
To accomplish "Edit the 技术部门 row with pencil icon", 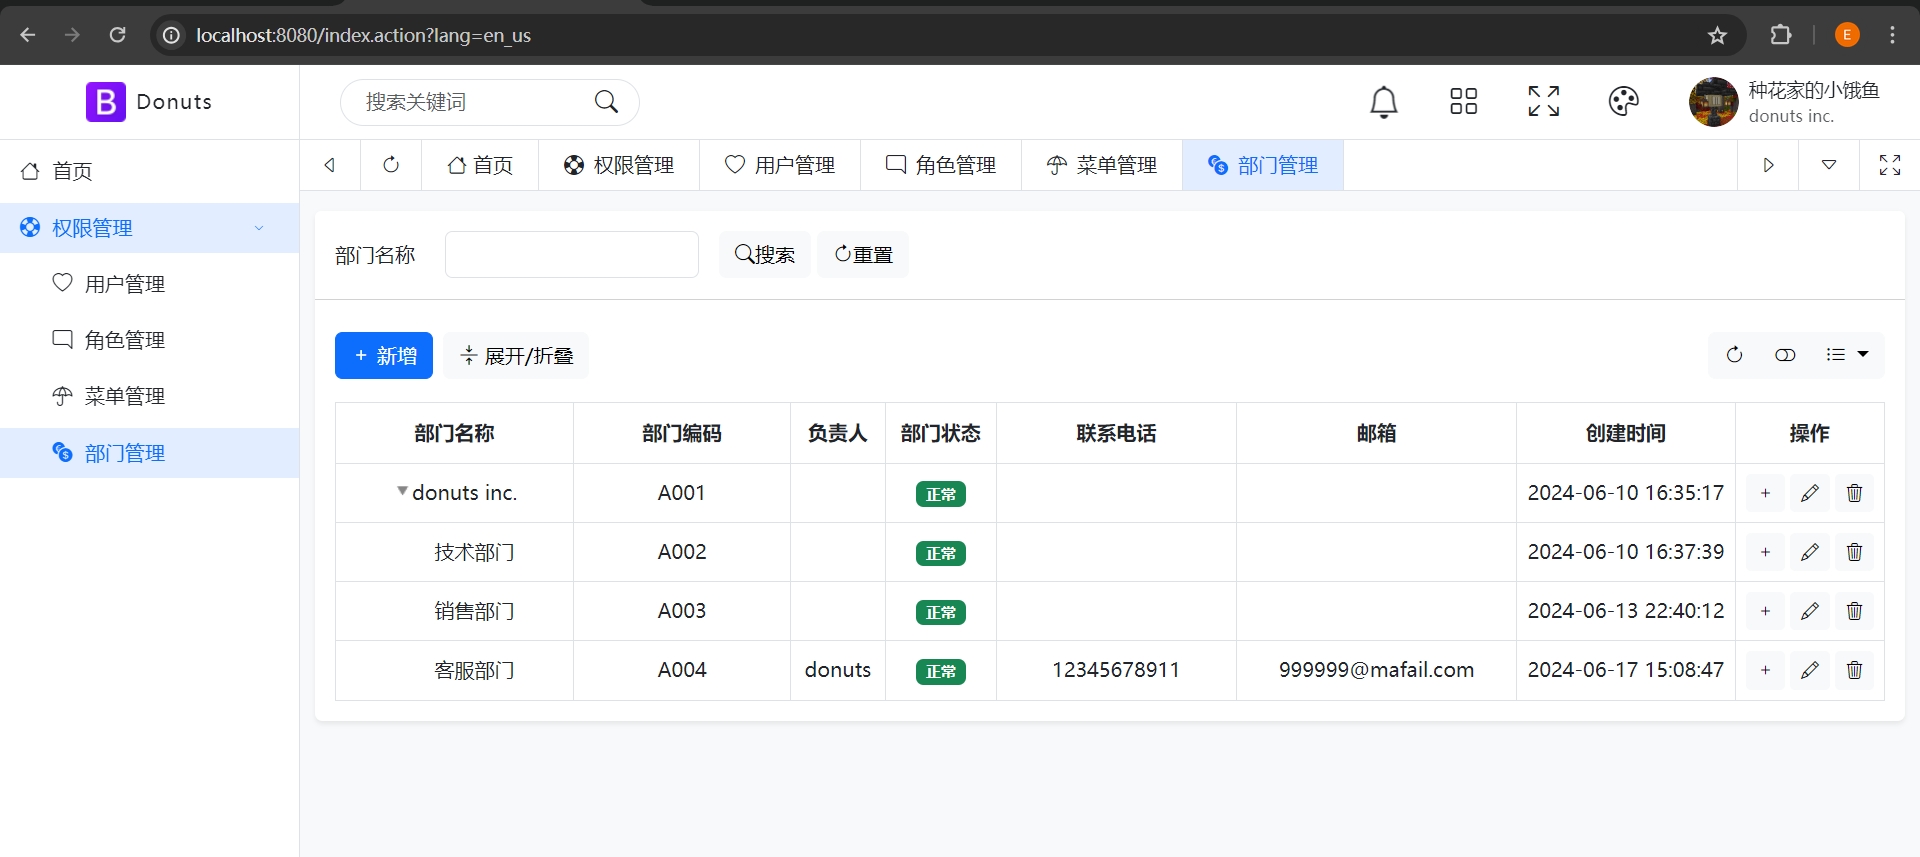I will click(x=1809, y=552).
